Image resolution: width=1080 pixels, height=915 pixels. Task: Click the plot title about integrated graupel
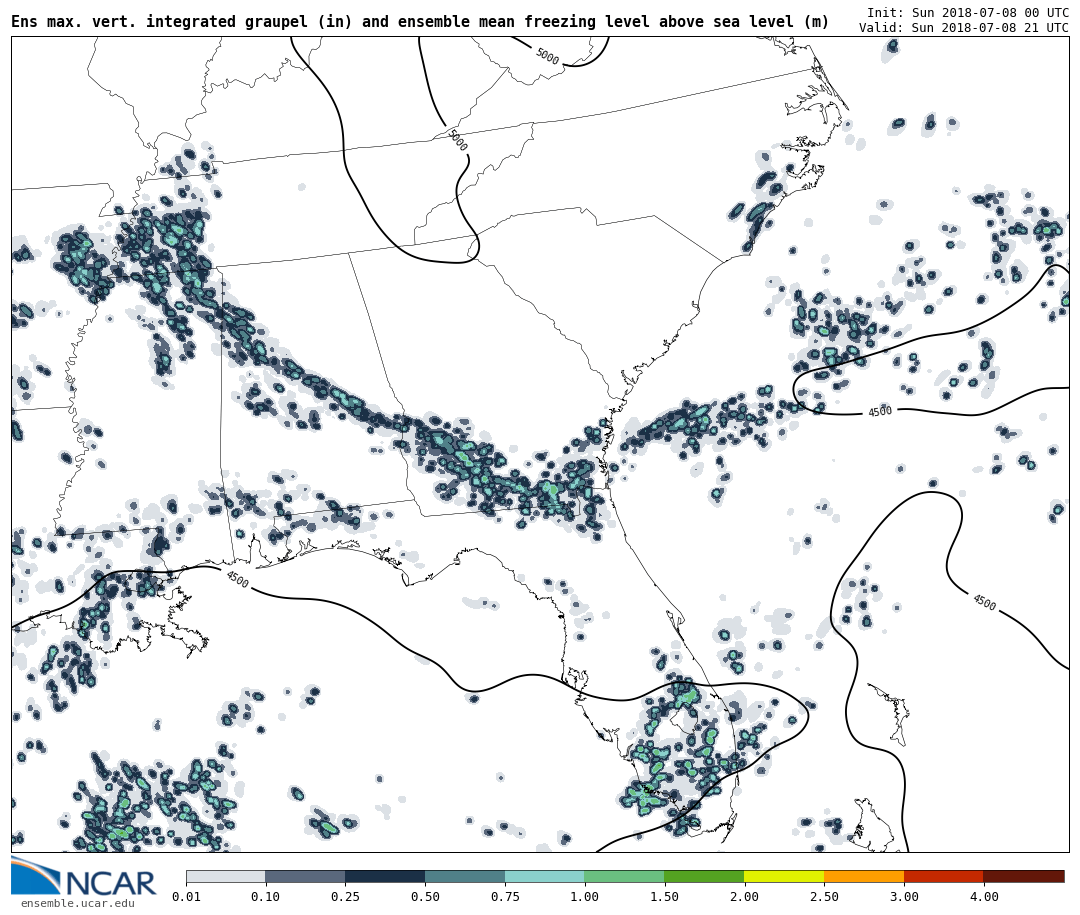point(420,22)
